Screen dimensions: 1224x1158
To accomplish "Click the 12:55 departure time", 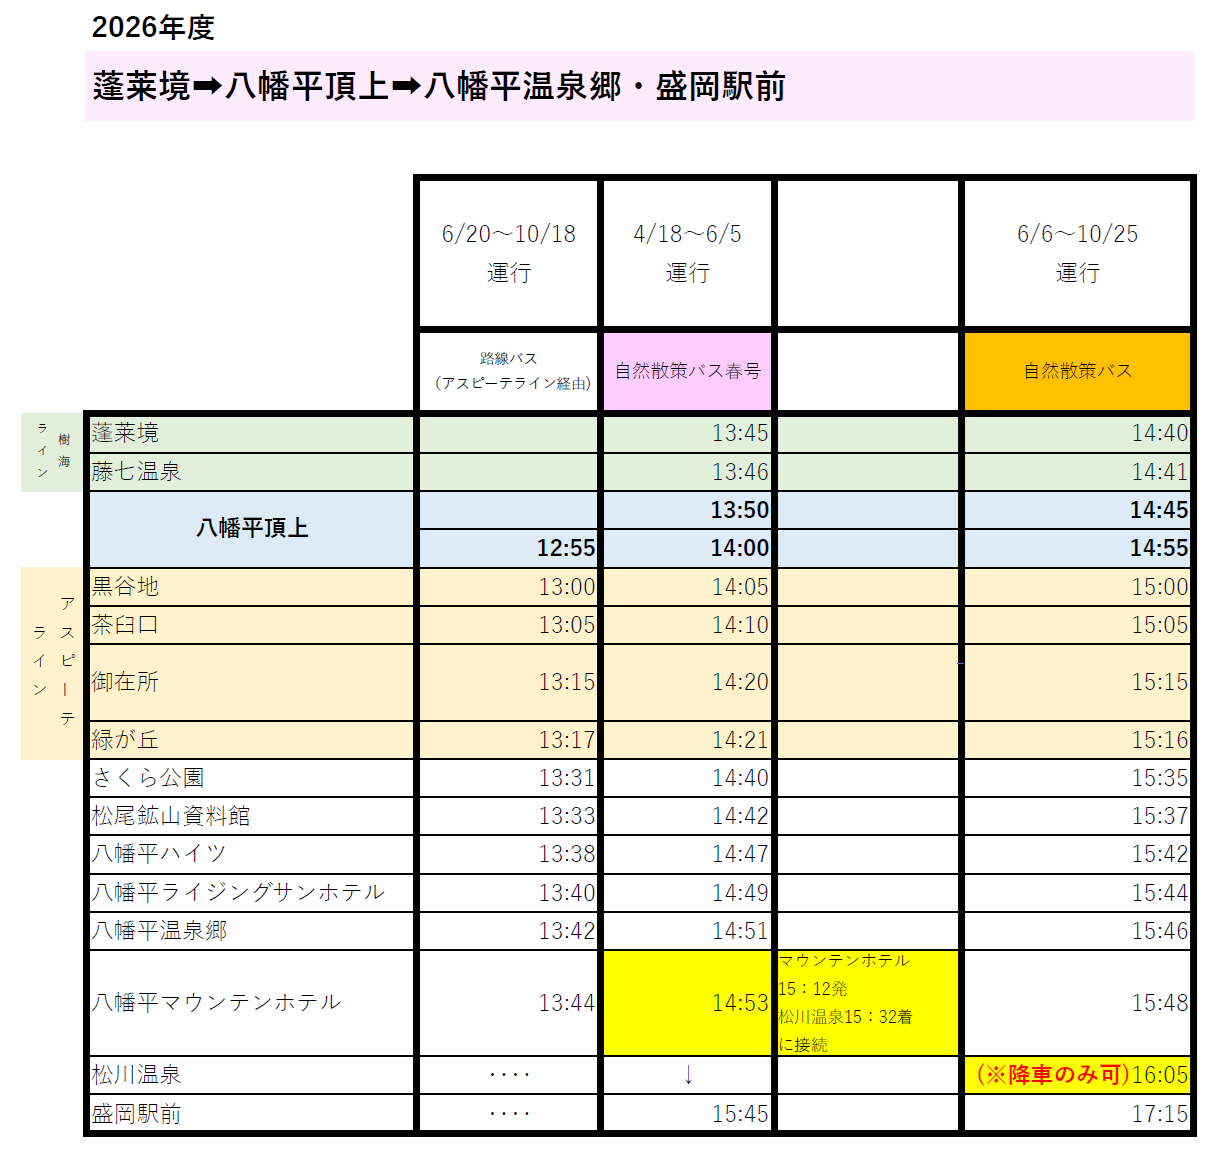I will pyautogui.click(x=565, y=548).
